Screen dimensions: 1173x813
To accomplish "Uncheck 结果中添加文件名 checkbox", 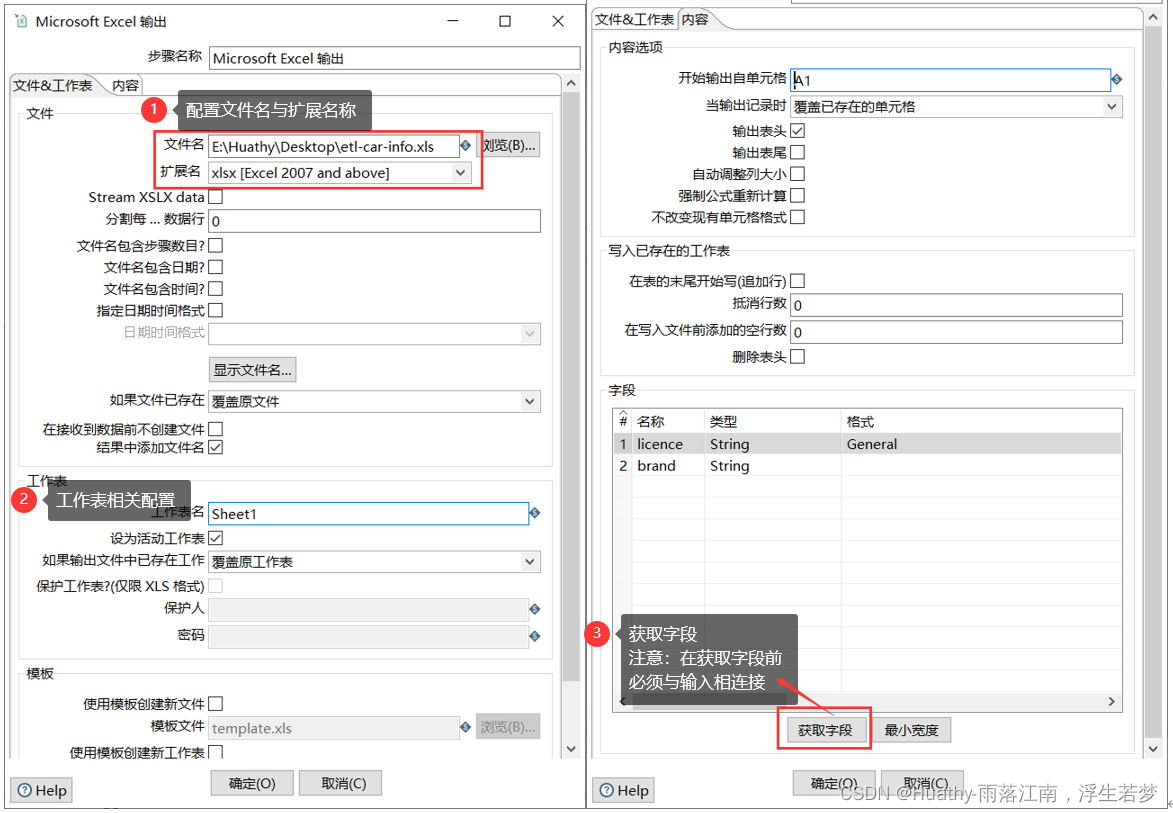I will click(x=215, y=447).
